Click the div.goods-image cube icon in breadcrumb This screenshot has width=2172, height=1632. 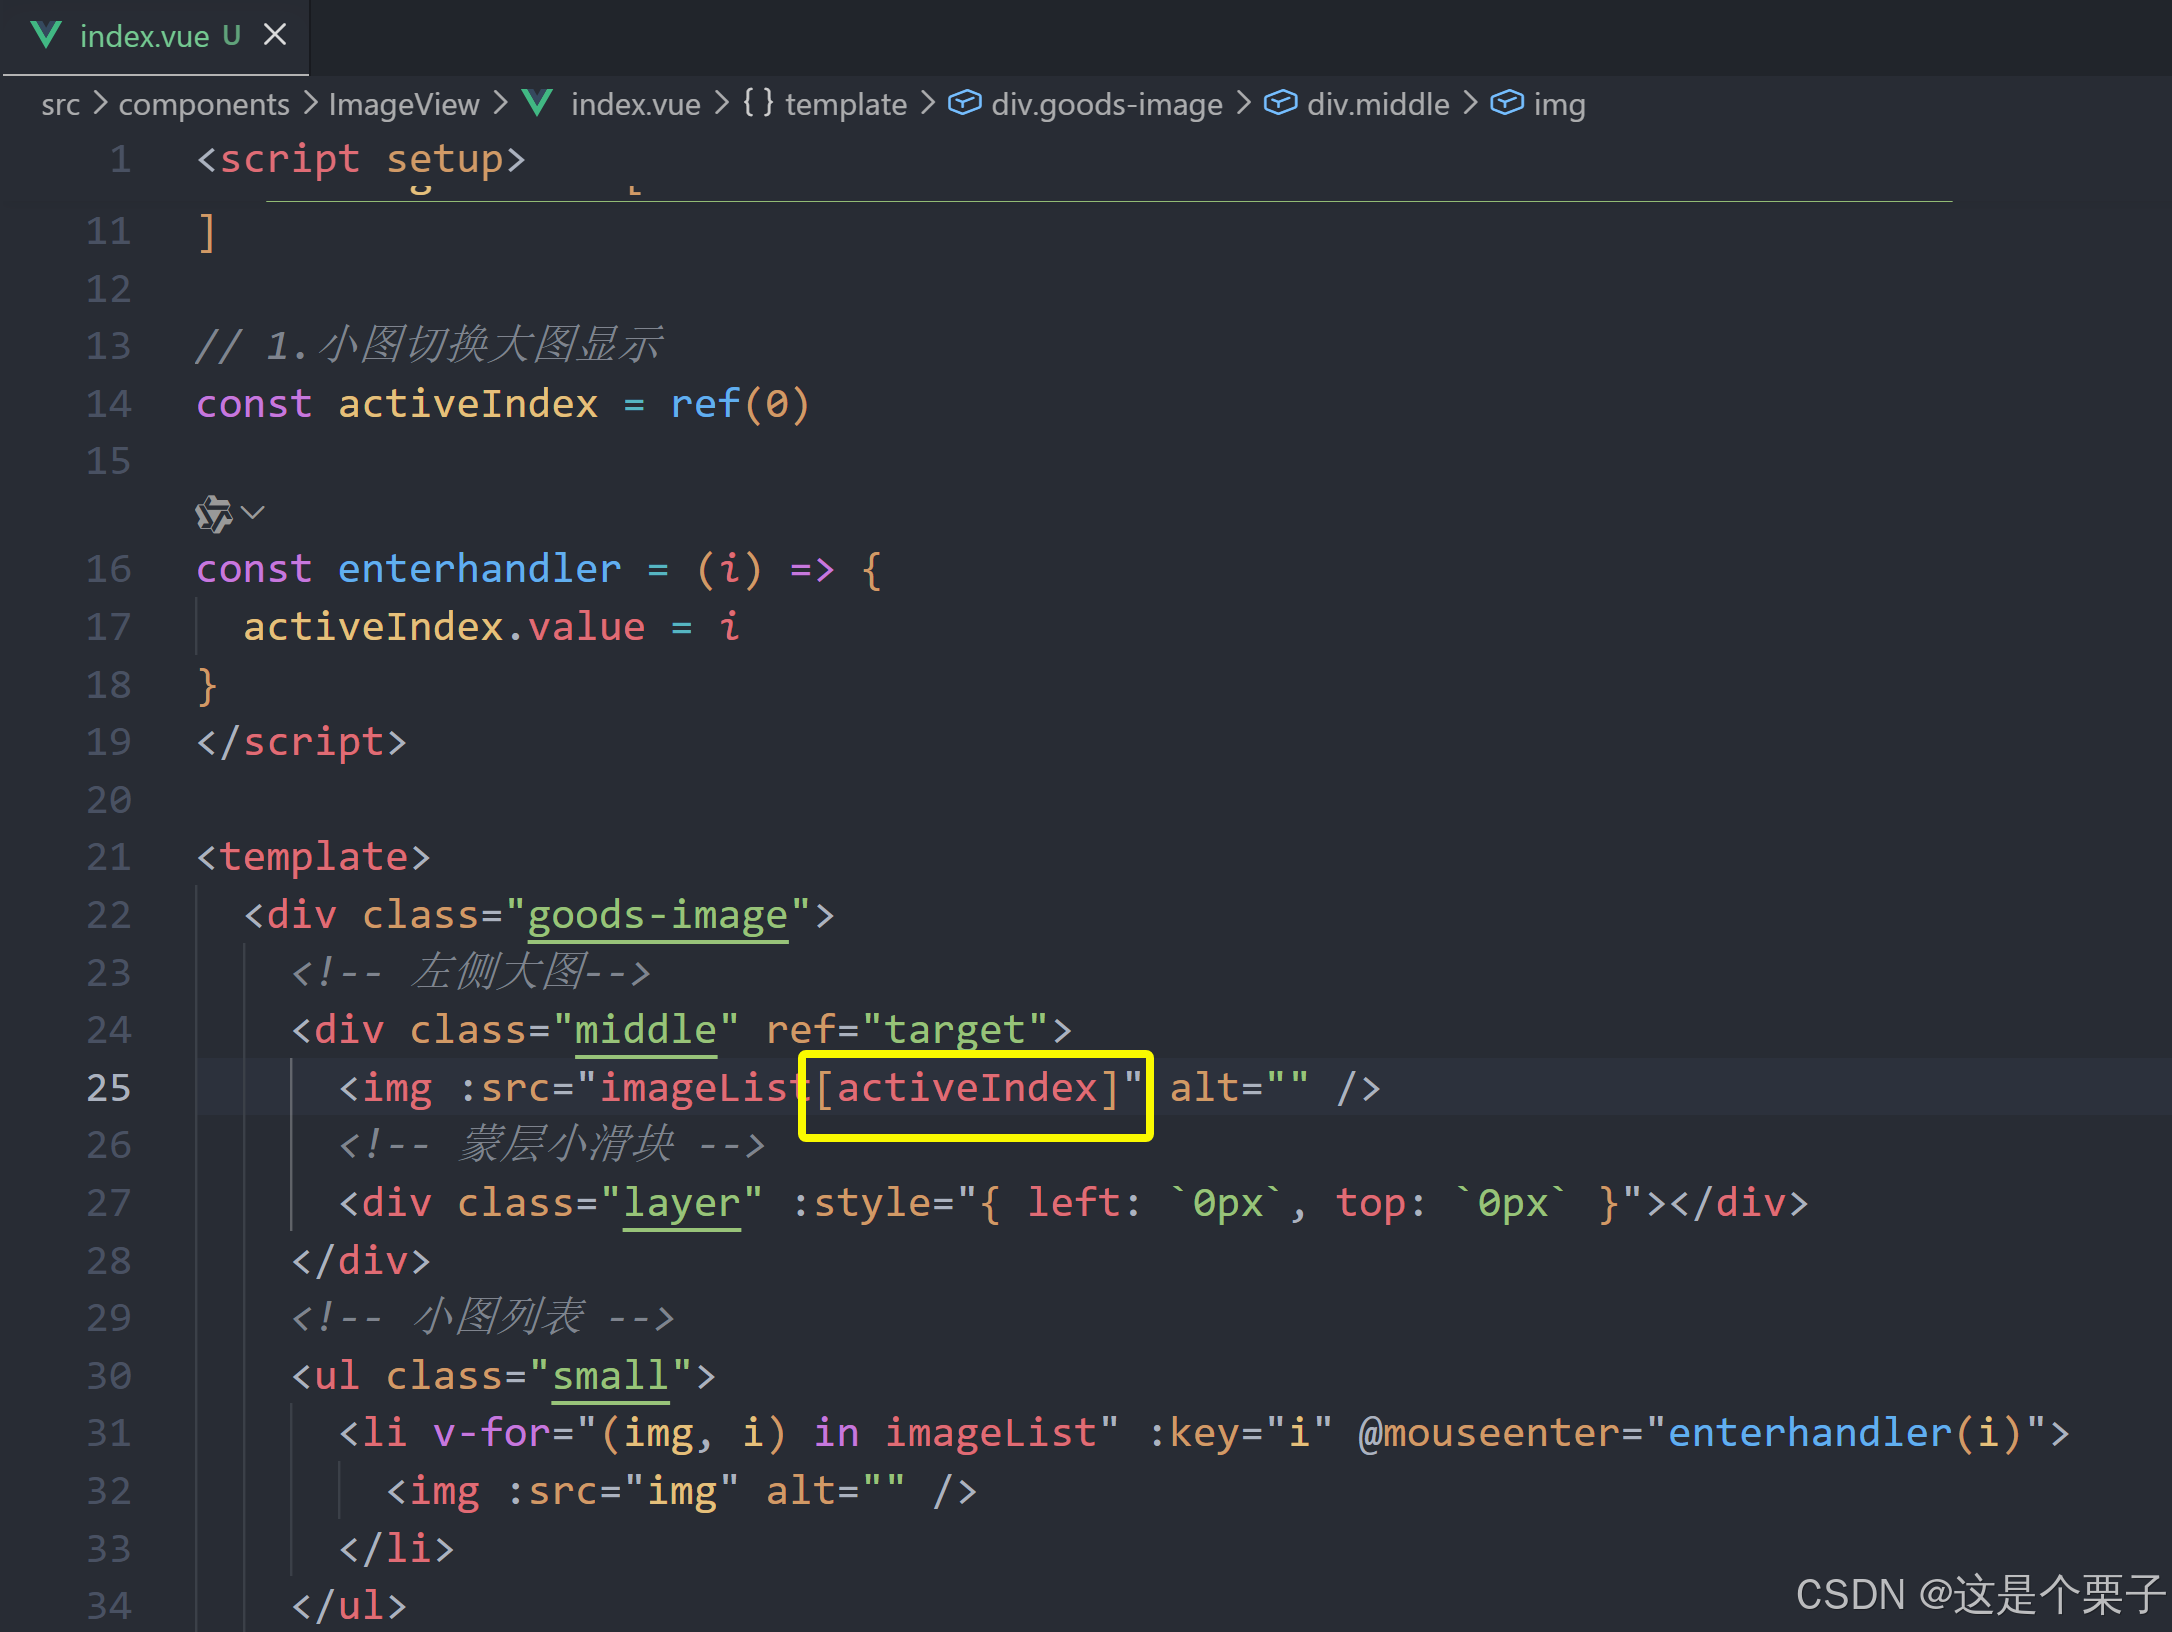964,103
